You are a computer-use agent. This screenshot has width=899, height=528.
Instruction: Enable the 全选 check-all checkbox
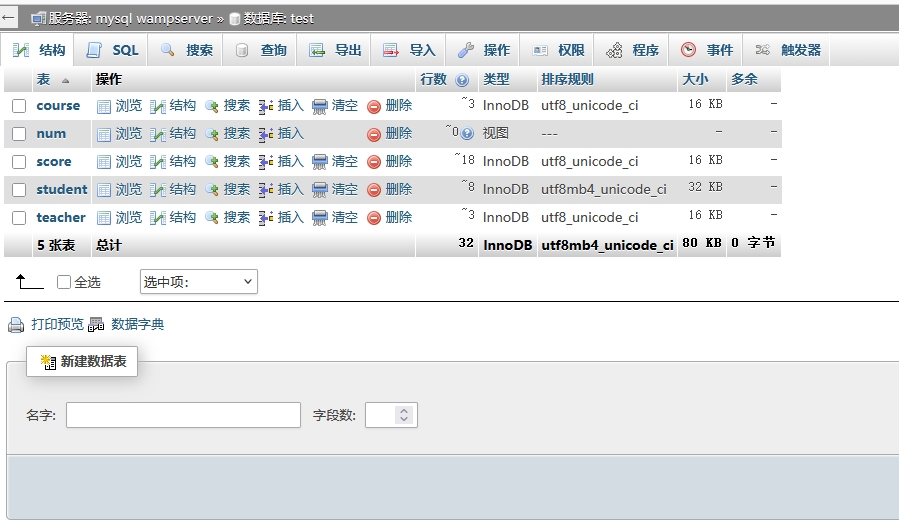tap(64, 283)
